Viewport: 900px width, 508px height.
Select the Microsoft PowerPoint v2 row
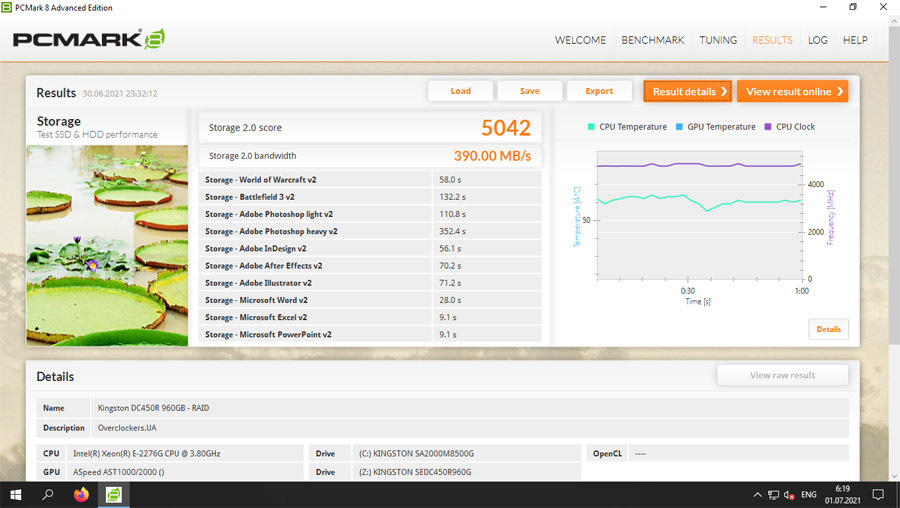coord(370,334)
